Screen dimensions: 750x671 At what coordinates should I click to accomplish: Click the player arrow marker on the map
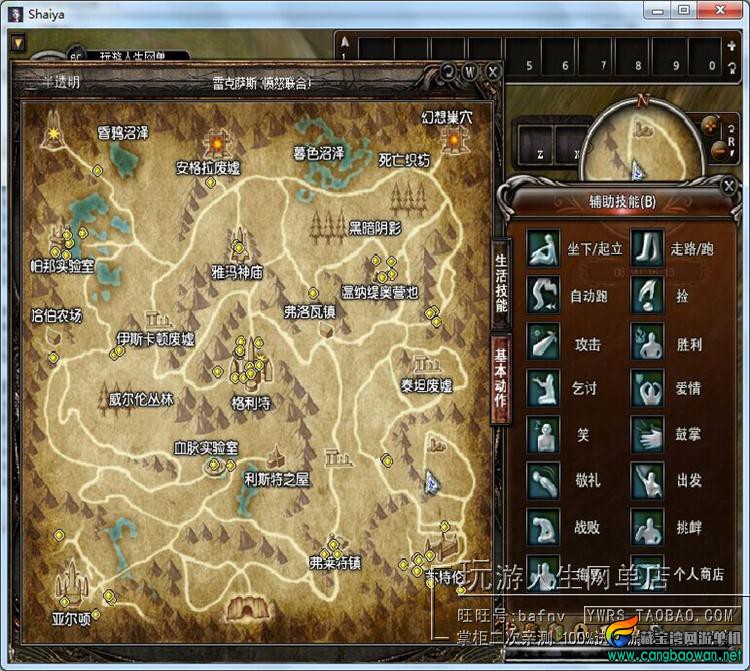click(431, 482)
